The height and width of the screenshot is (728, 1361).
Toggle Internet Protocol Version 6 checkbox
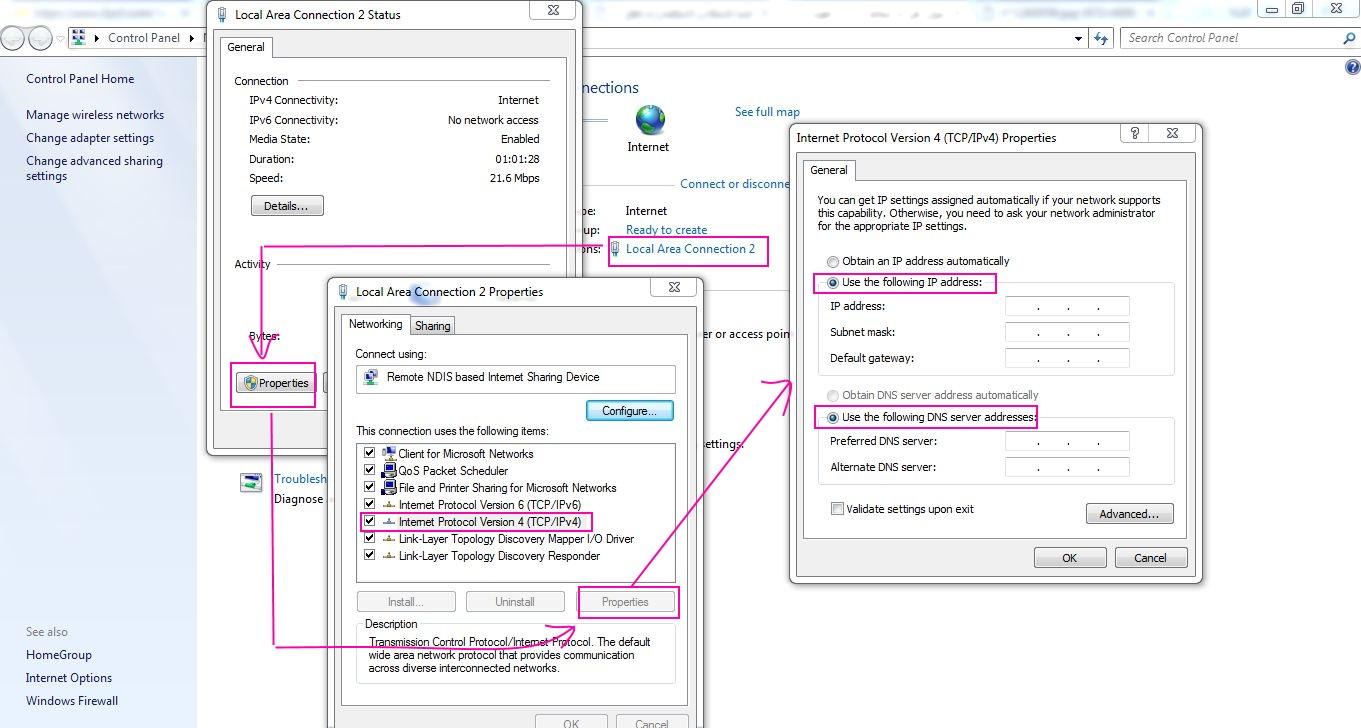click(x=369, y=504)
